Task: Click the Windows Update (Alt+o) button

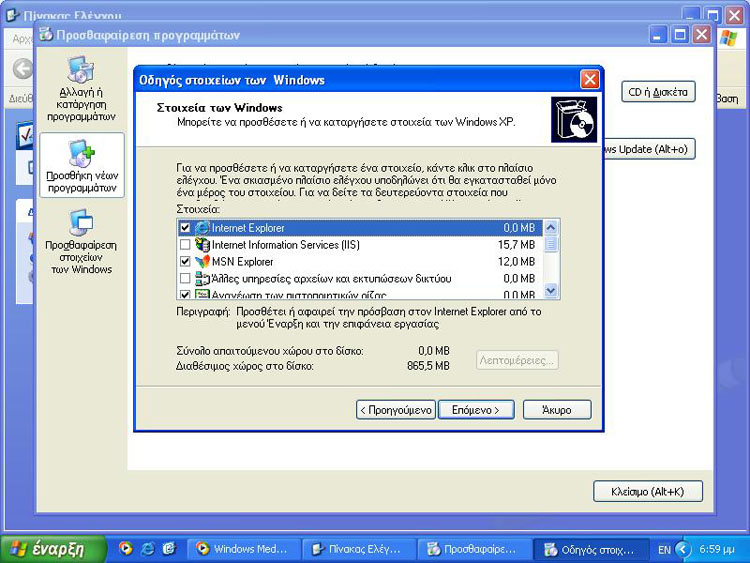Action: point(648,149)
